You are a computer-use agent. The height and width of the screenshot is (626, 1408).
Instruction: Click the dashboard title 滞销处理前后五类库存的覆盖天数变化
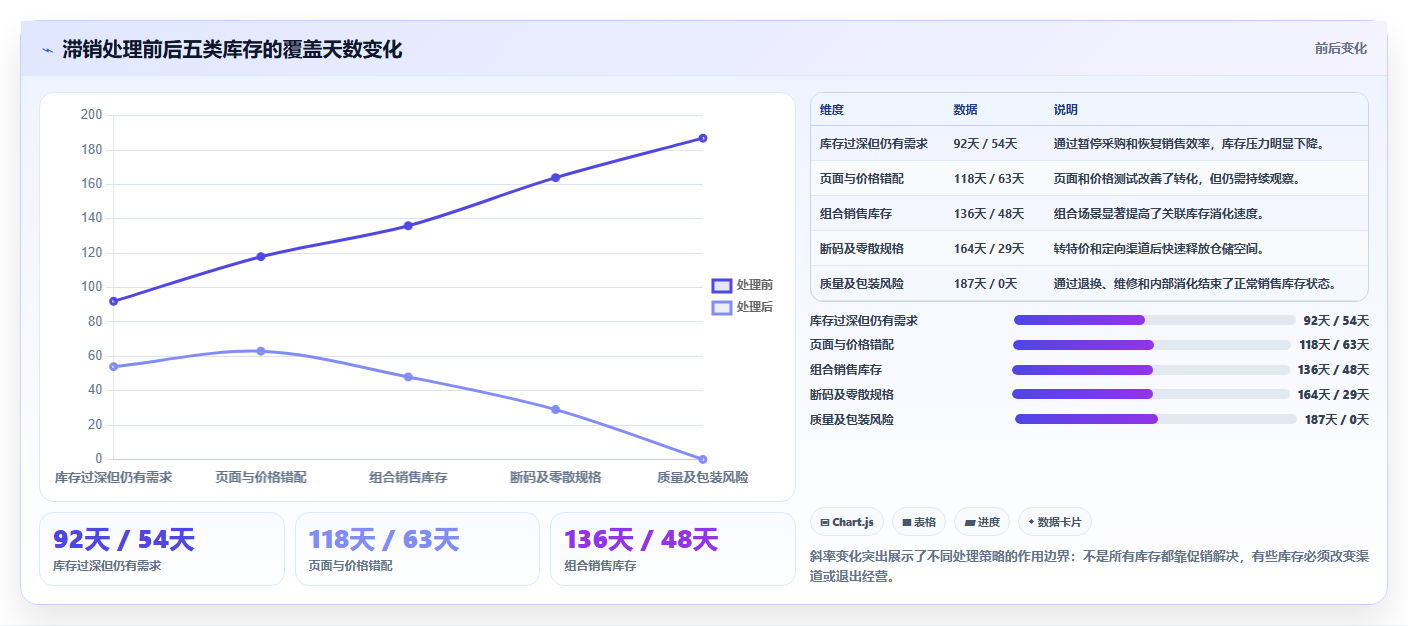click(x=232, y=50)
